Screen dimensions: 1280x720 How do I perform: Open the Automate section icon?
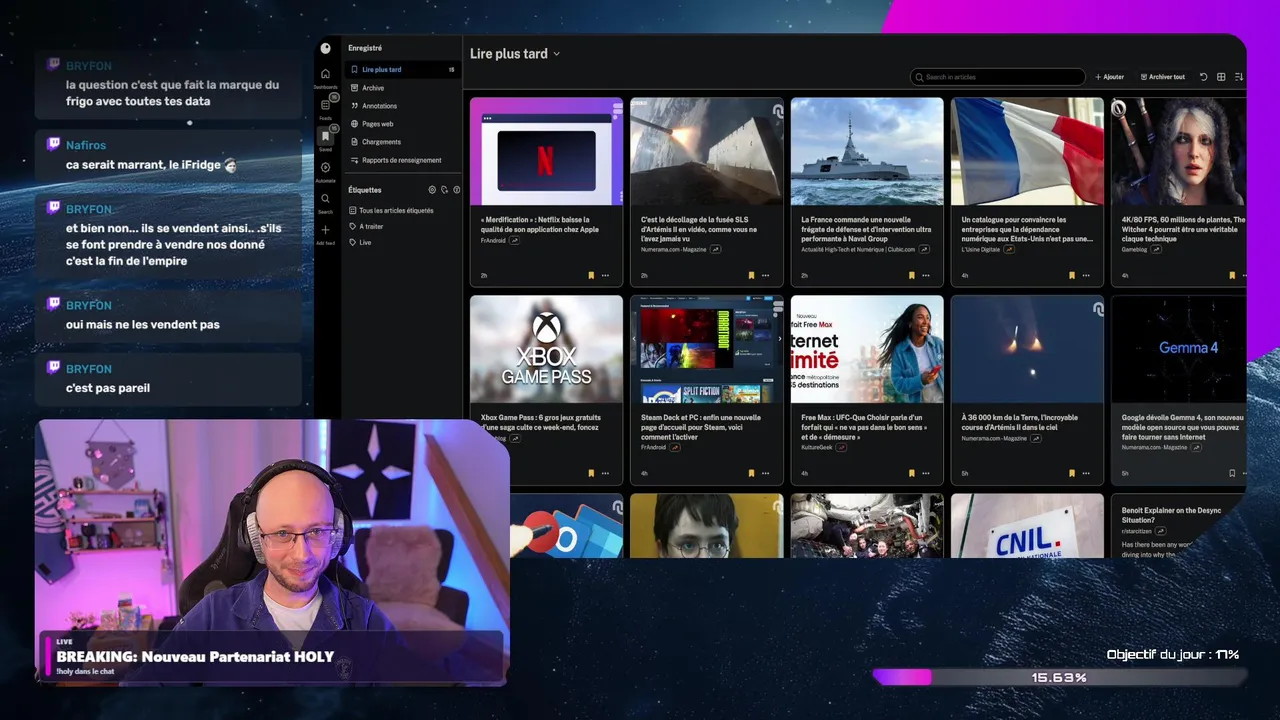[325, 168]
